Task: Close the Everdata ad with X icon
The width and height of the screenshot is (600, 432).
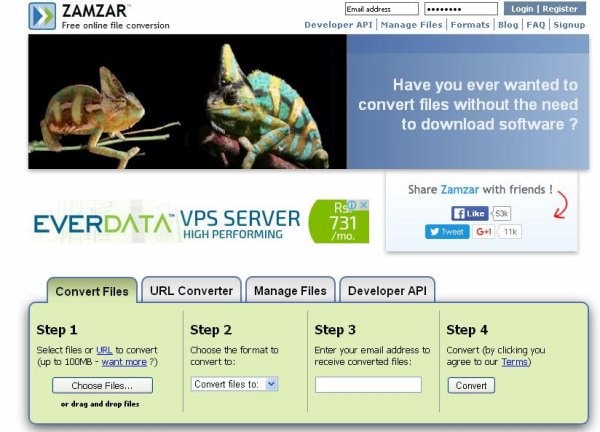Action: (x=364, y=205)
